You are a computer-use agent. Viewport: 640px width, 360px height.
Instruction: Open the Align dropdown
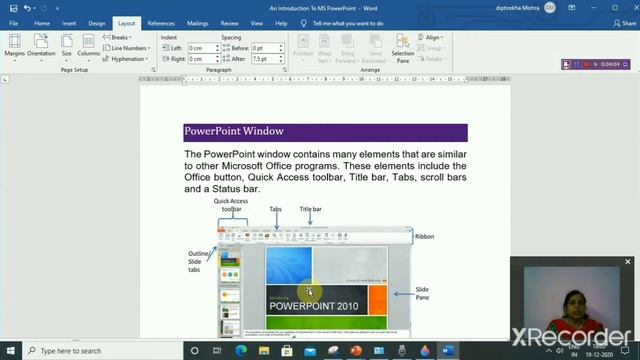coord(431,37)
